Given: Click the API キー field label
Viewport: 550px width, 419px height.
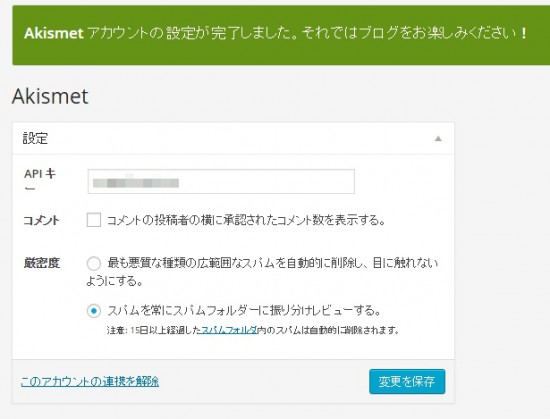Looking at the screenshot, I should tap(40, 181).
